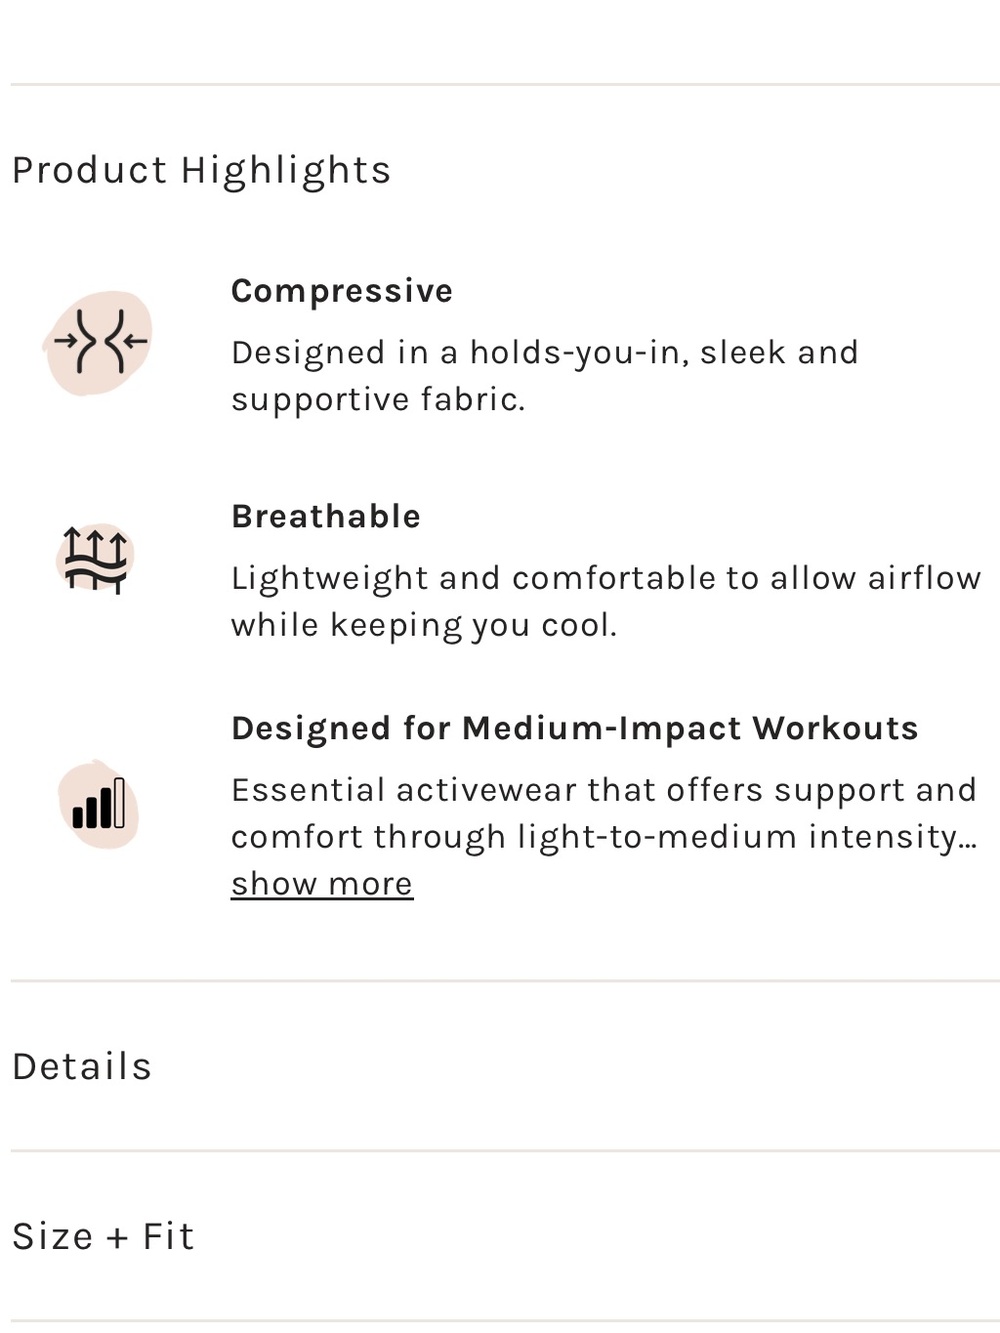Viewport: 1000px width, 1333px height.
Task: Click the divider line above Details
Action: click(x=505, y=981)
